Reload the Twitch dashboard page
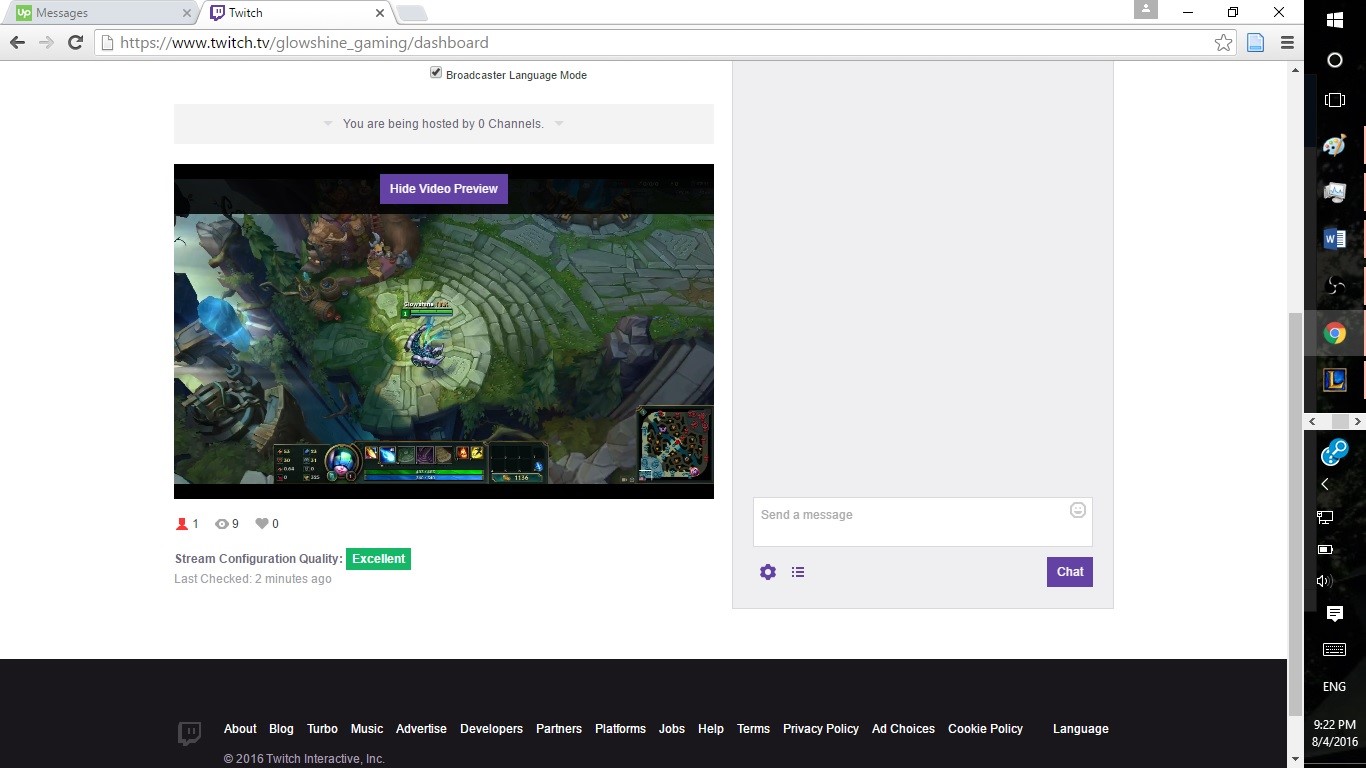 click(75, 42)
